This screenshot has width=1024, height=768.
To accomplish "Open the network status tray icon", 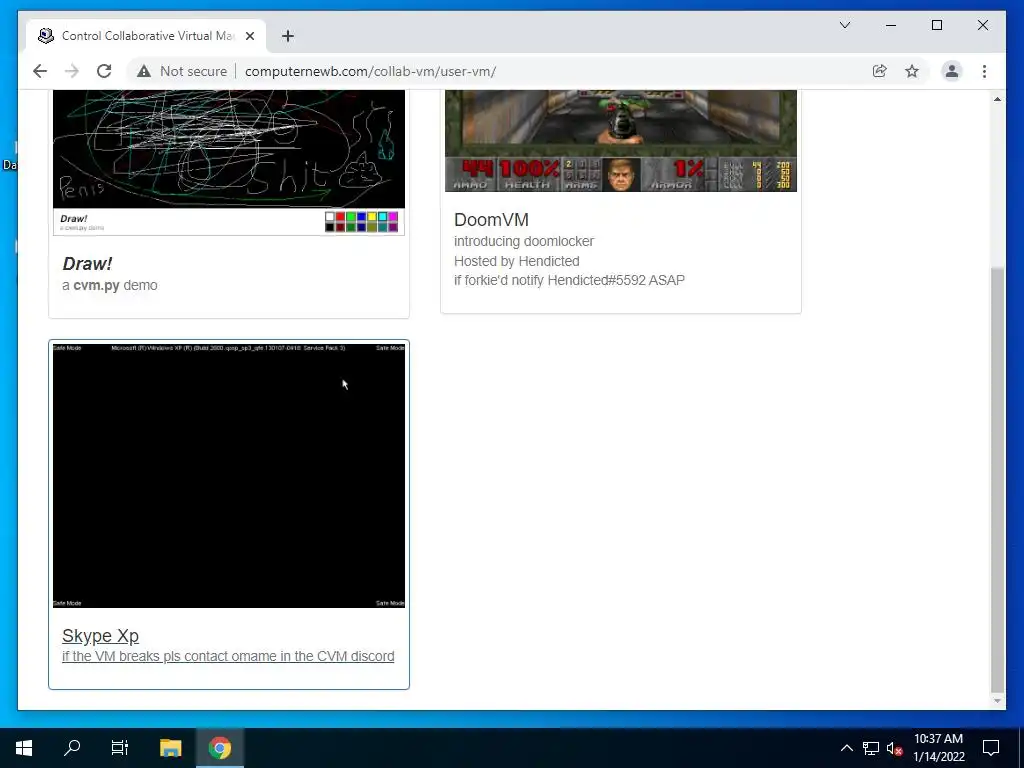I will pos(871,748).
